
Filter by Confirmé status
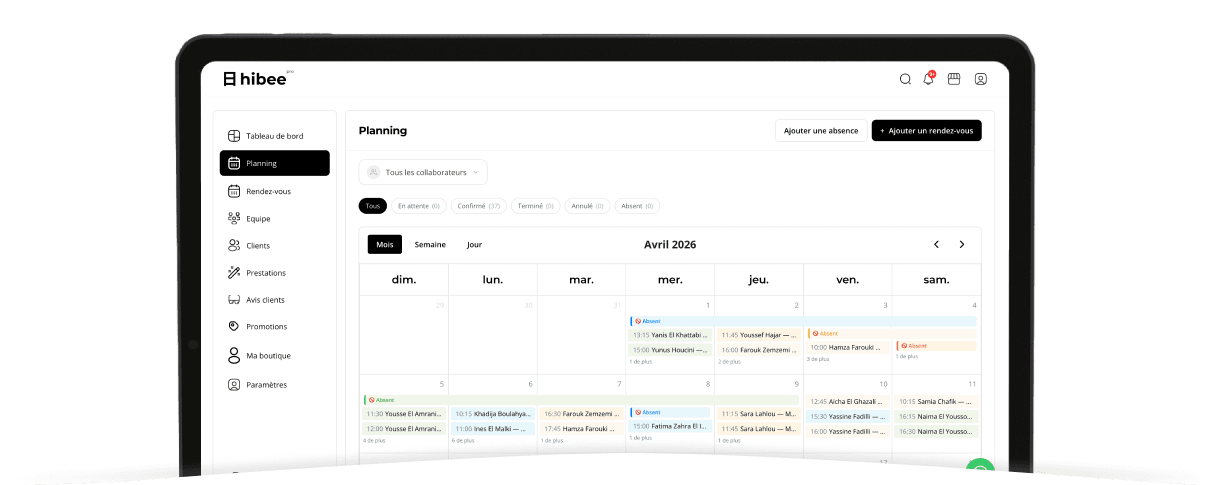[479, 206]
